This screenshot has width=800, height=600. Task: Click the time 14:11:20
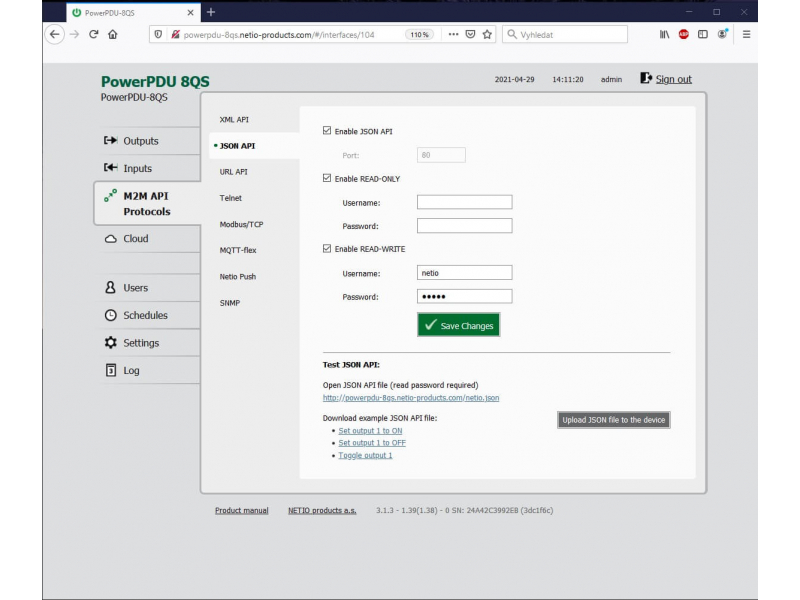tap(567, 79)
